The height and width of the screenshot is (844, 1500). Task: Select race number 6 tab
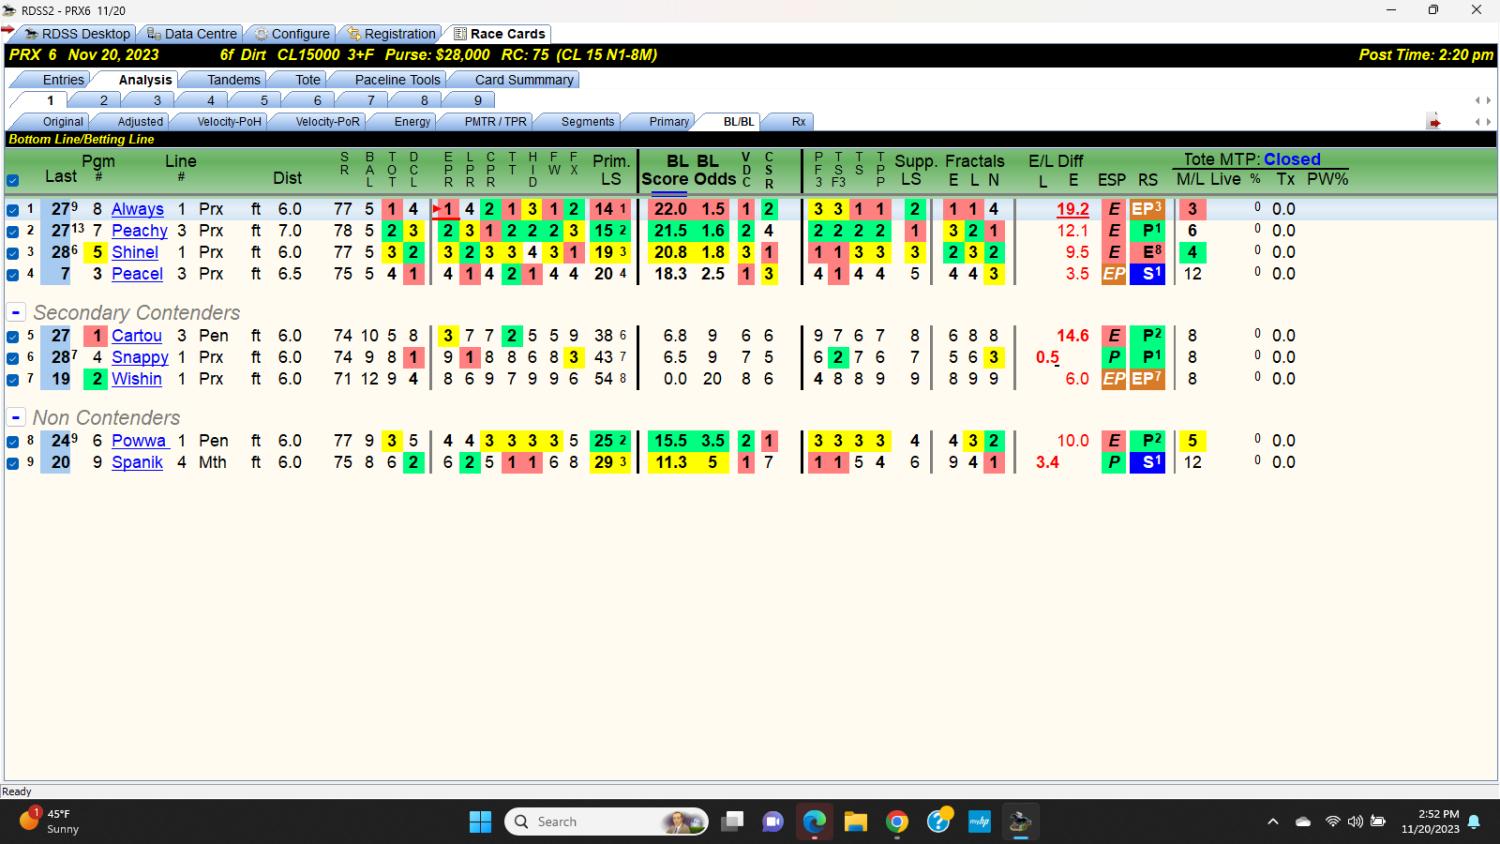point(317,100)
